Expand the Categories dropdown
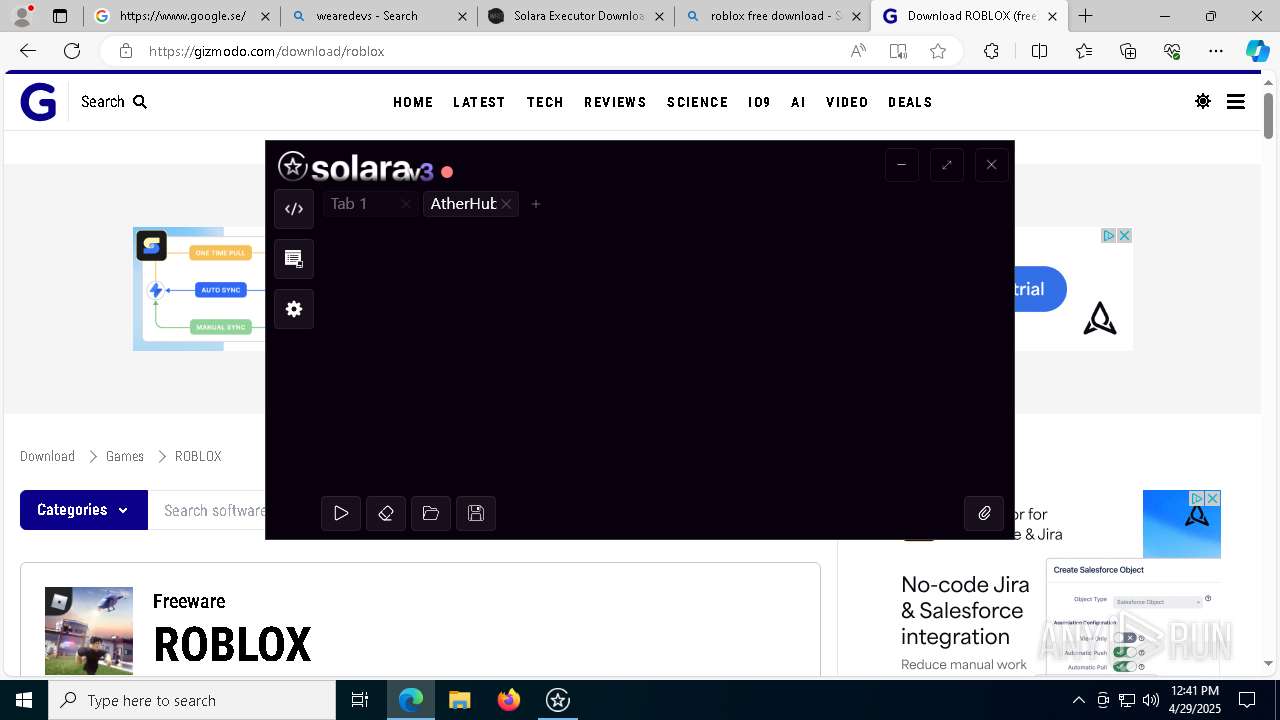The width and height of the screenshot is (1280, 720). click(x=84, y=510)
